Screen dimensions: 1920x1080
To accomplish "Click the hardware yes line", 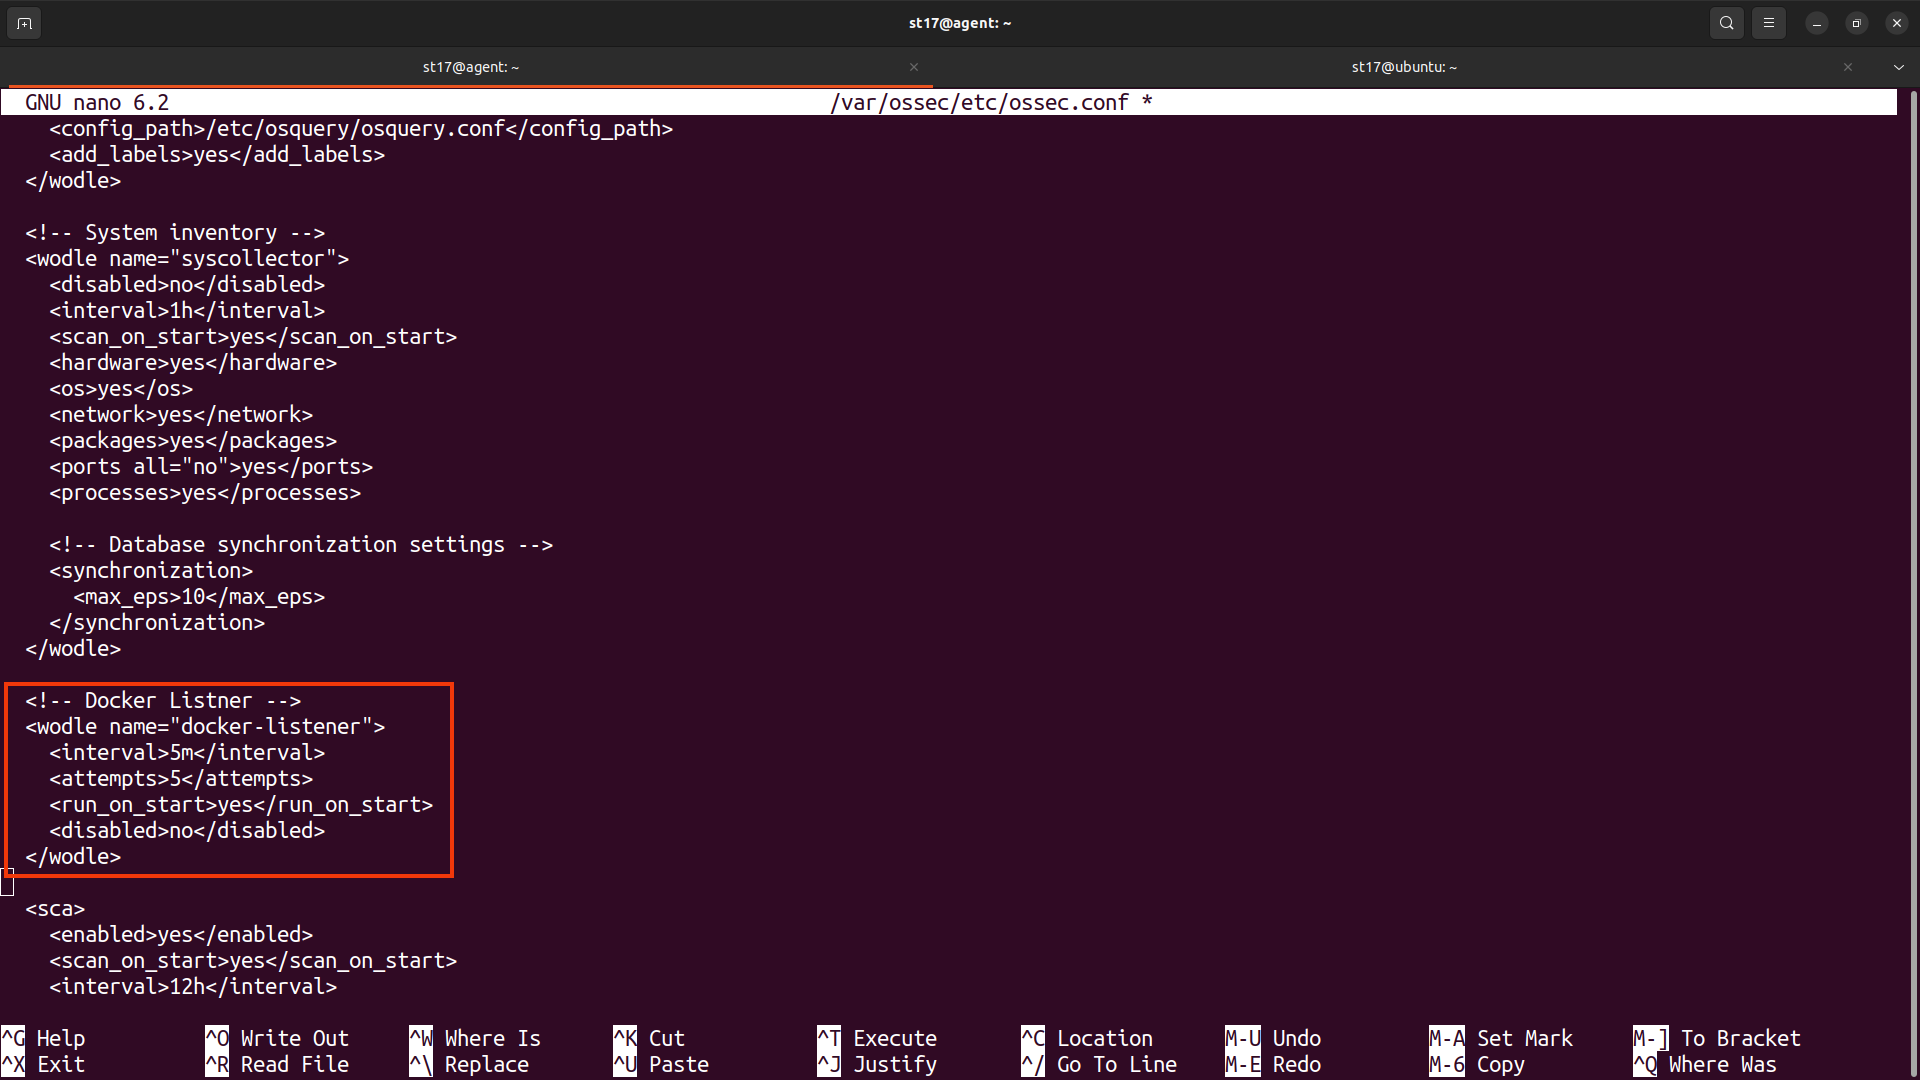I will 193,363.
